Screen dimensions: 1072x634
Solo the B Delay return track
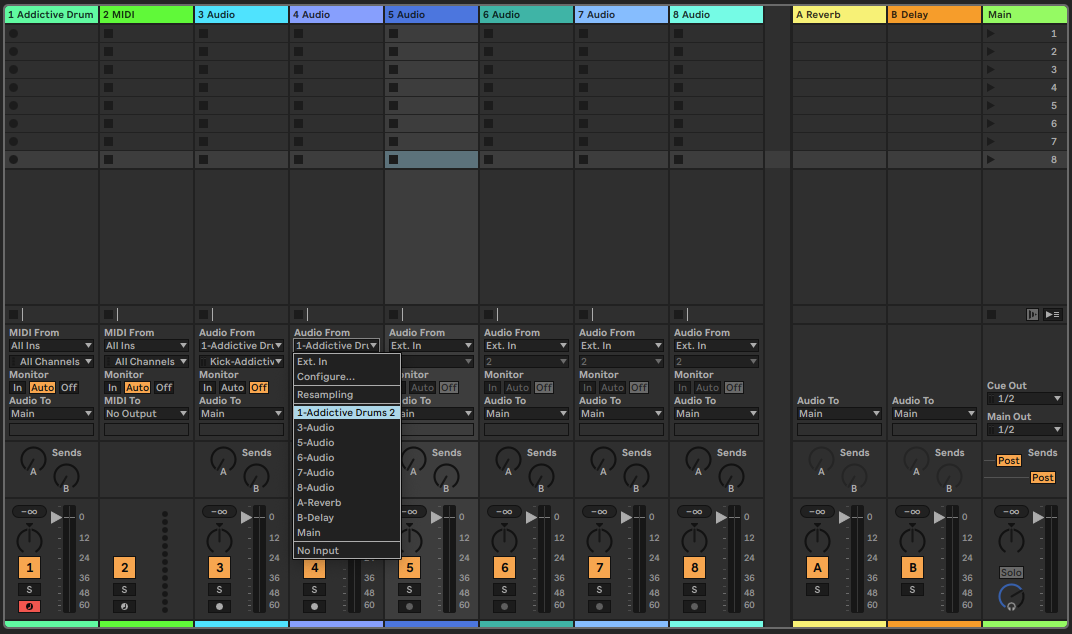pyautogui.click(x=912, y=590)
